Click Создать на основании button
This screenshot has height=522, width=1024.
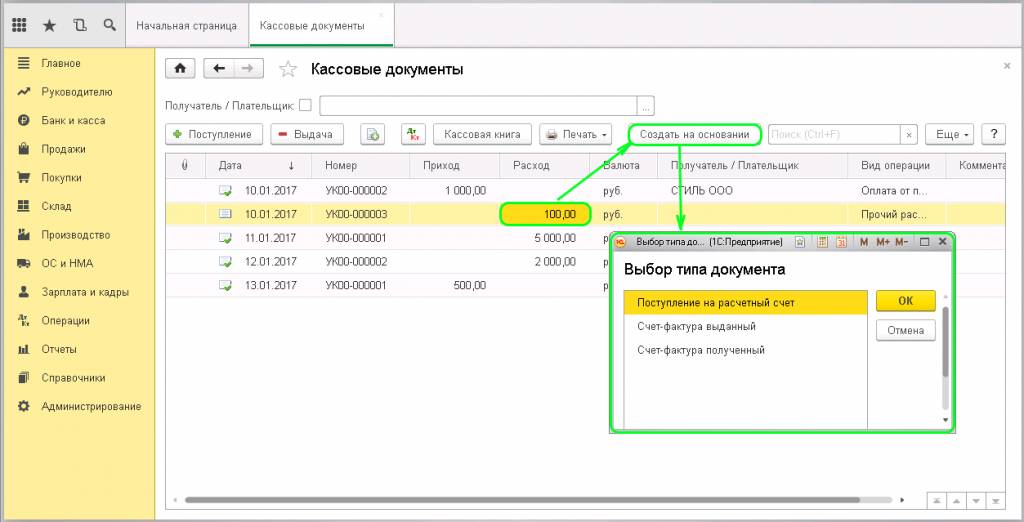[x=695, y=135]
